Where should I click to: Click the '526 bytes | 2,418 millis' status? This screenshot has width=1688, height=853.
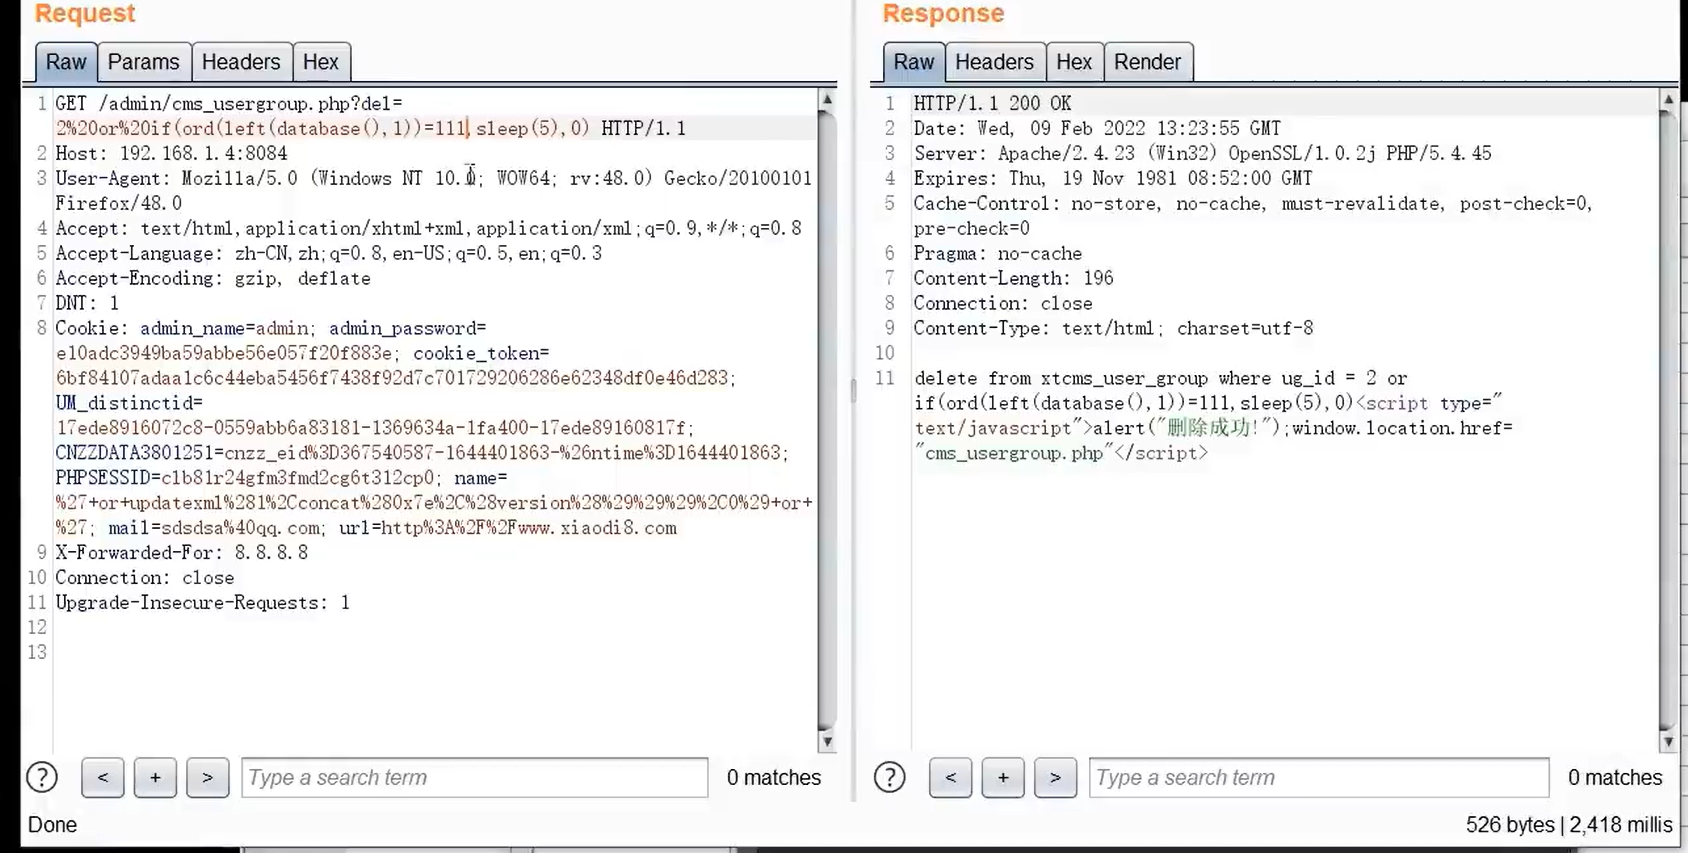1569,825
